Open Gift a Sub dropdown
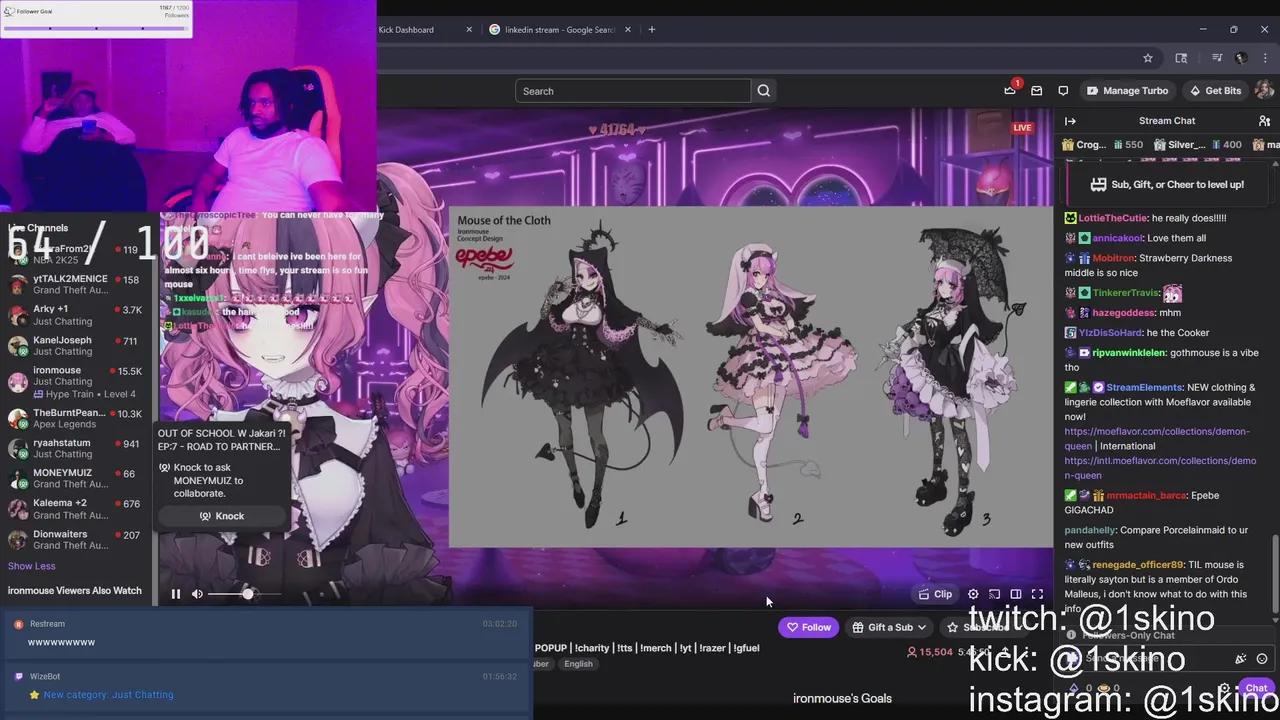1280x720 pixels. [889, 627]
